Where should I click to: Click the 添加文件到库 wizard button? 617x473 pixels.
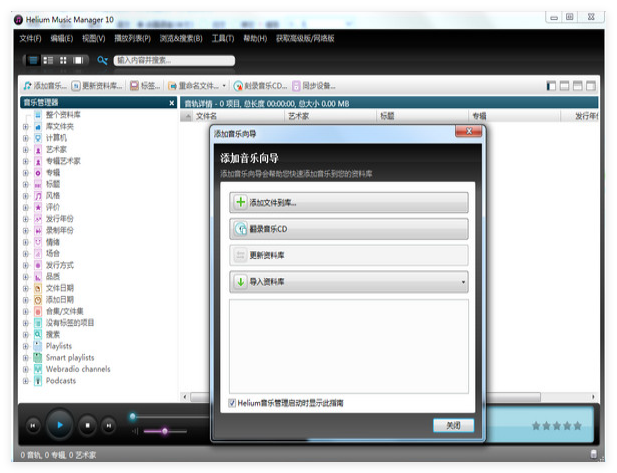(x=348, y=203)
